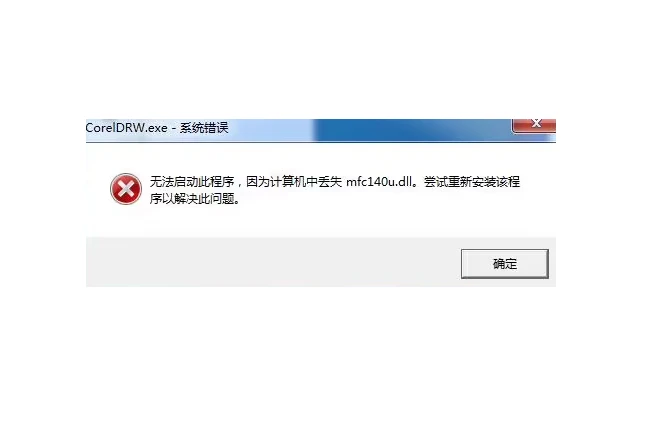Click the light blue title bar area after the title
Viewport: 648px width, 441px height.
coord(271,130)
